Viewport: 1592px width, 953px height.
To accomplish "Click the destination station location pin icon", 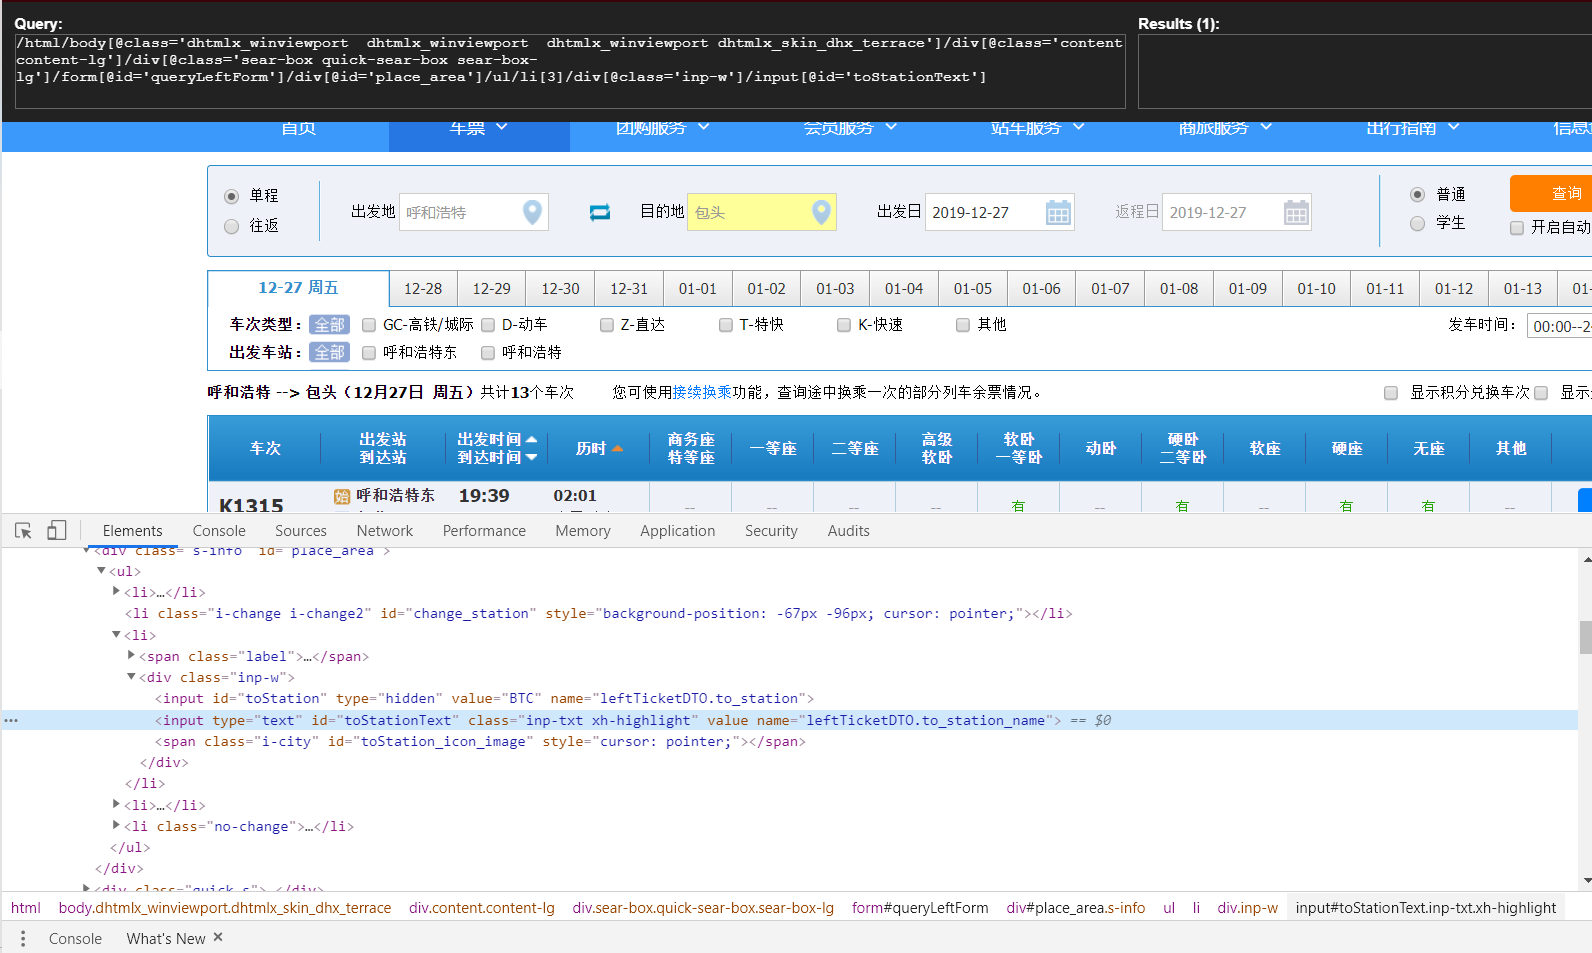I will click(x=821, y=212).
